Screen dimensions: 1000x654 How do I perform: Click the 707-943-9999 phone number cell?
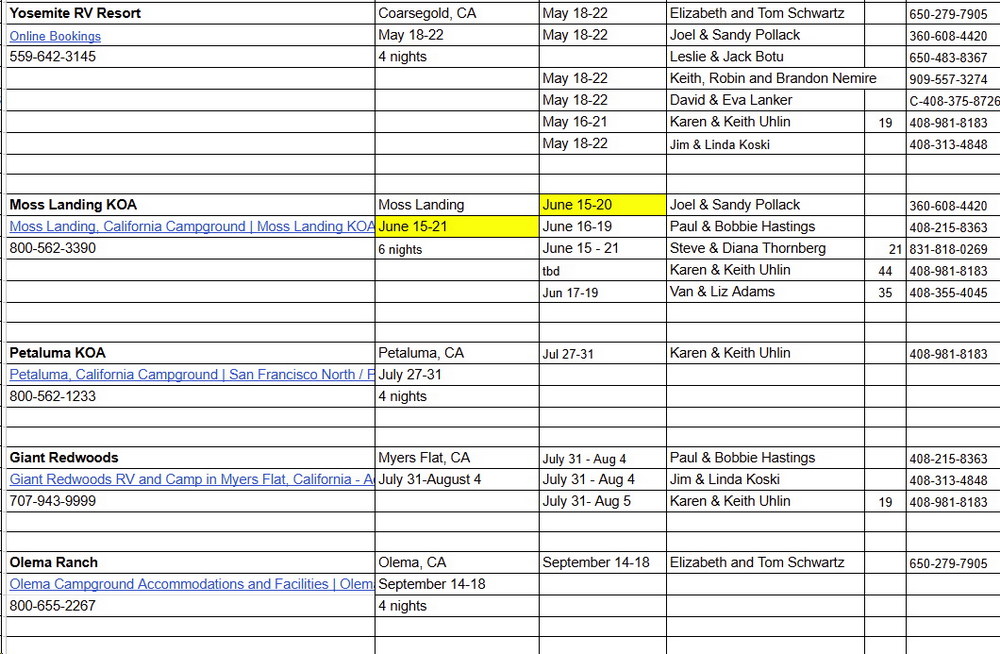[53, 501]
